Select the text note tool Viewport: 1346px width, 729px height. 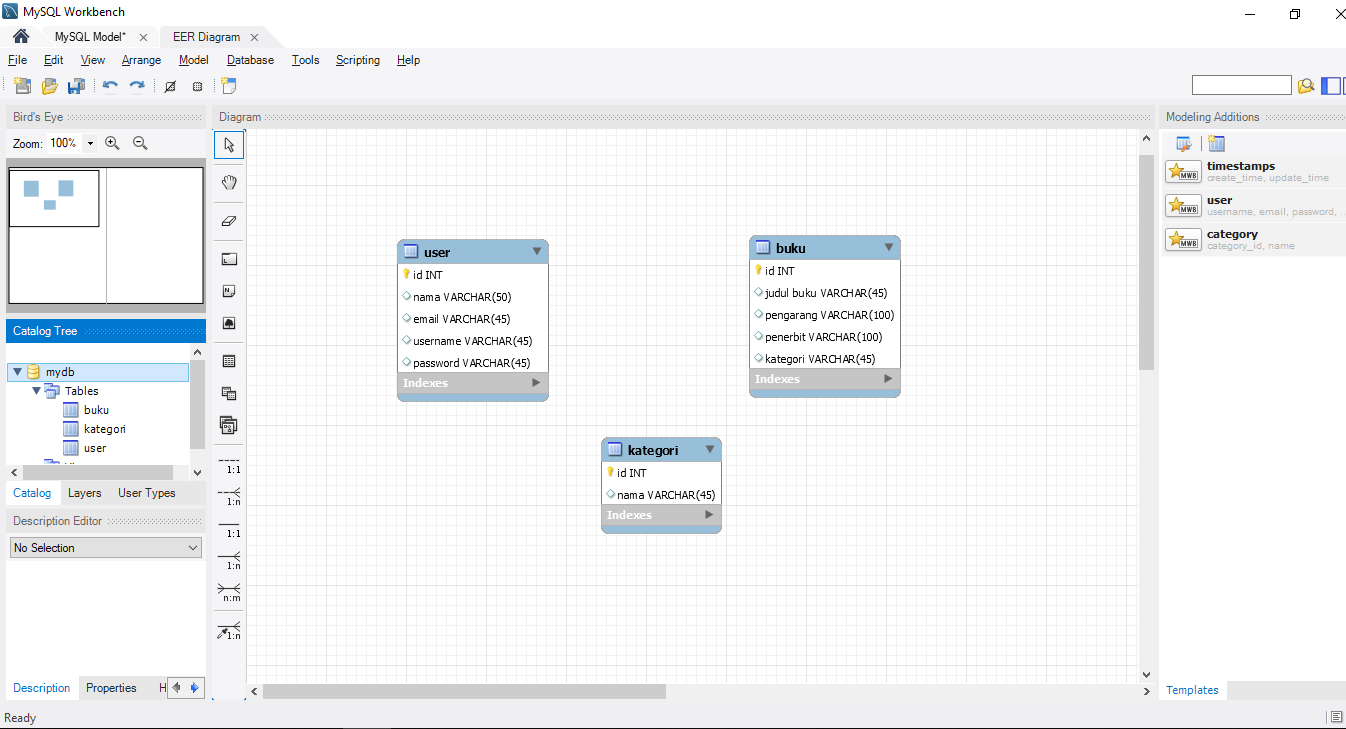tap(229, 291)
